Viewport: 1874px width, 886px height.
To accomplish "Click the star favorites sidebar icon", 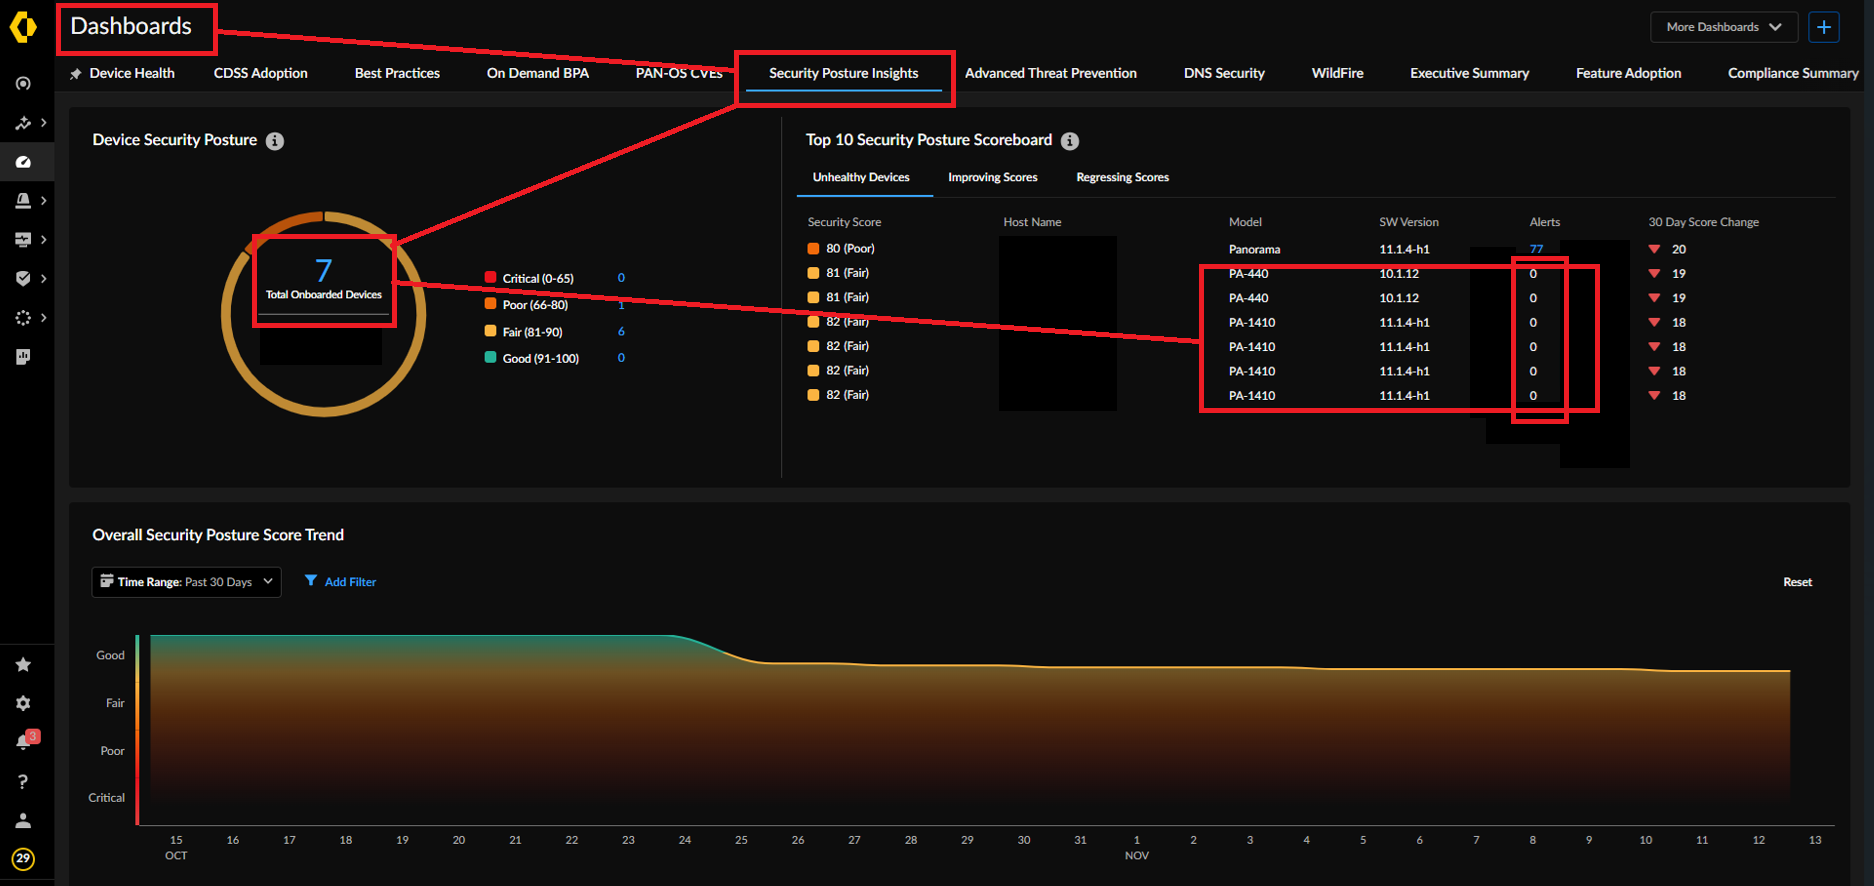I will point(23,665).
